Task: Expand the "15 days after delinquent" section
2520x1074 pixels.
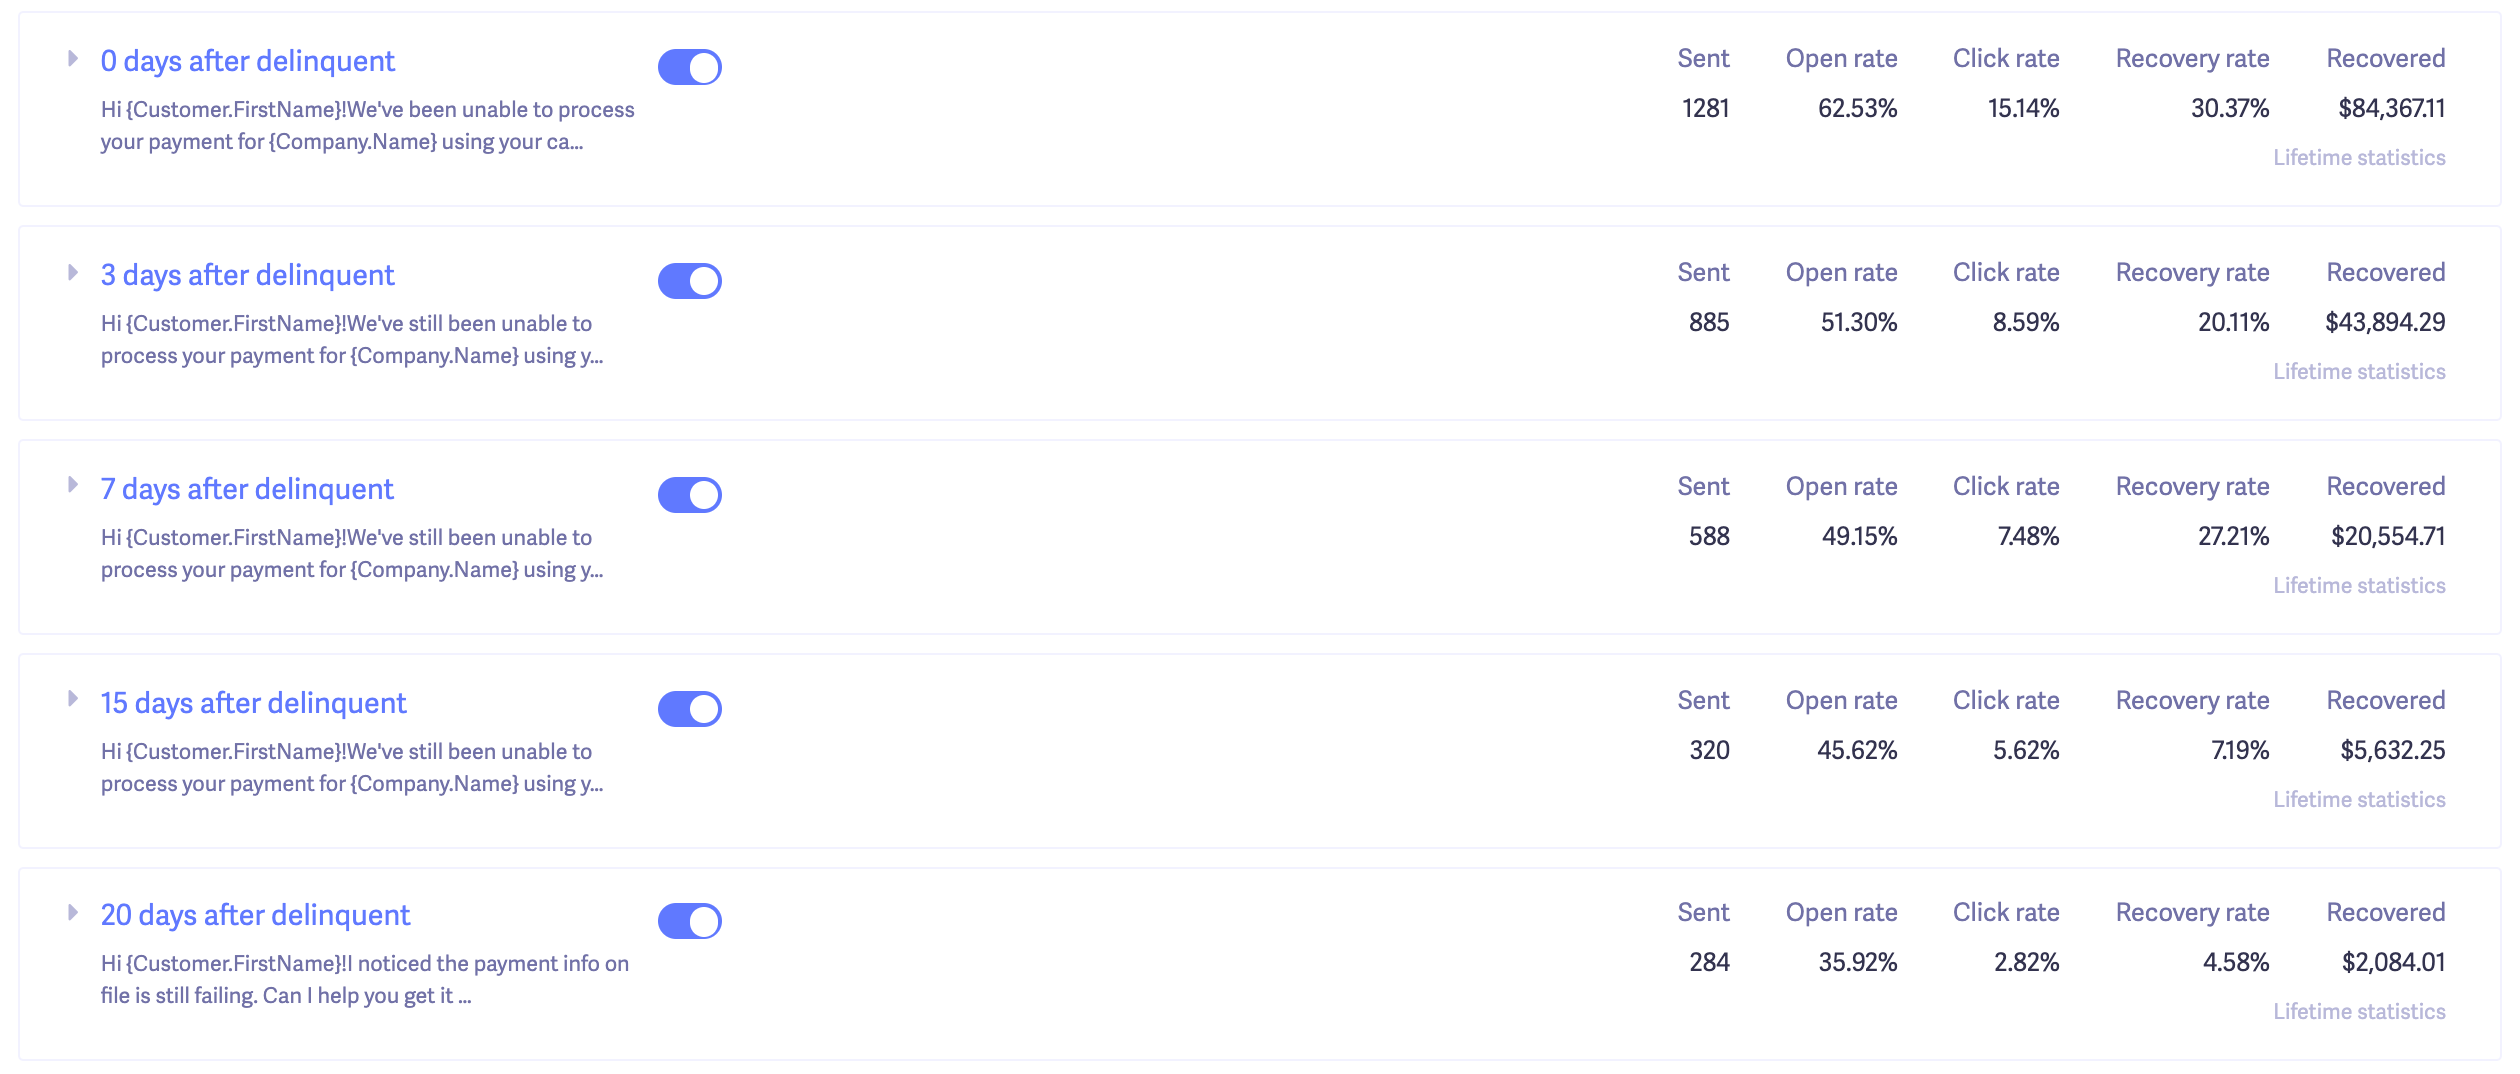Action: tap(71, 699)
